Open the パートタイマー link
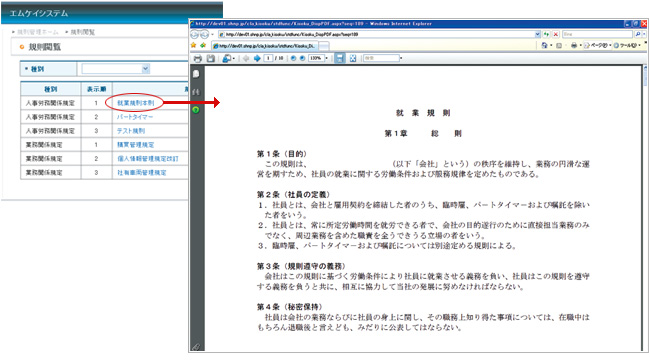 coord(135,117)
